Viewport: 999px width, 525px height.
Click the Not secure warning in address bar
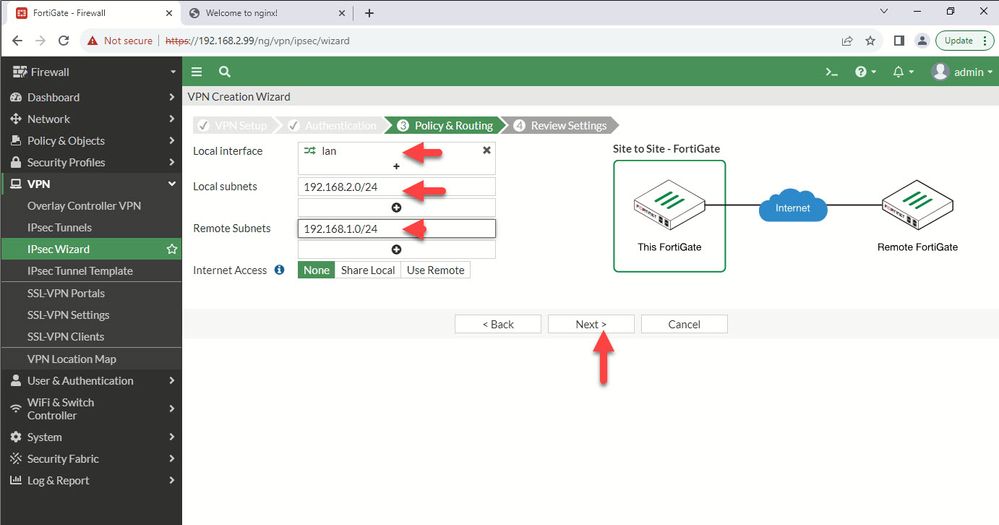(120, 41)
